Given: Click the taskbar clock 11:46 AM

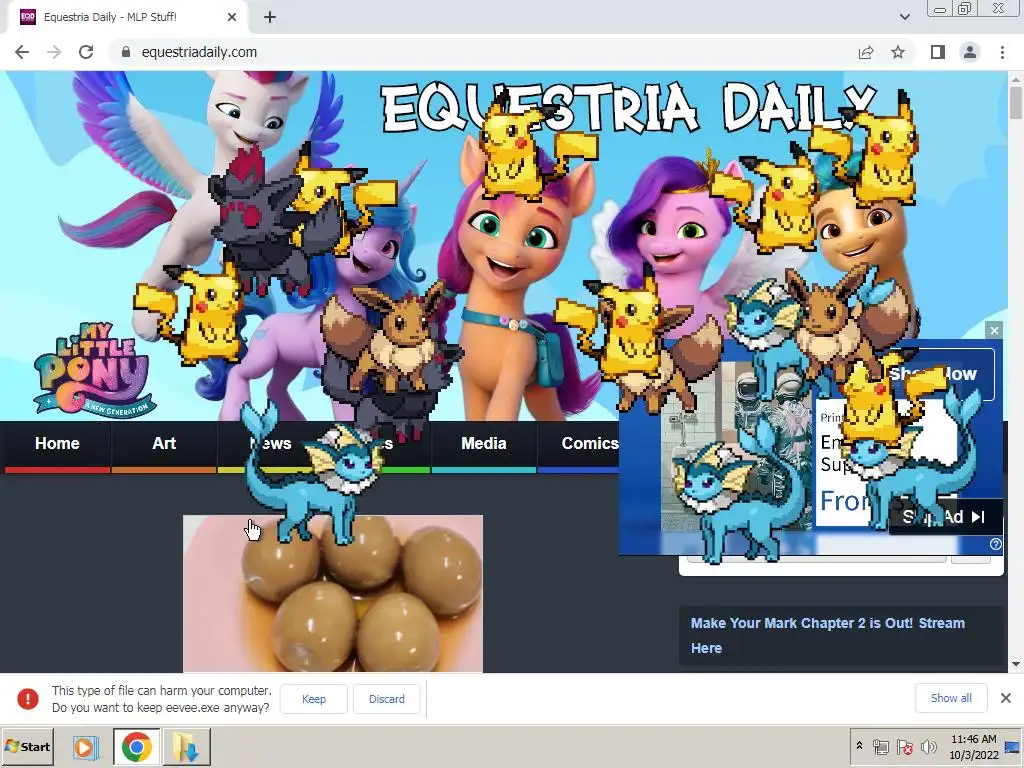Looking at the screenshot, I should pyautogui.click(x=973, y=739).
